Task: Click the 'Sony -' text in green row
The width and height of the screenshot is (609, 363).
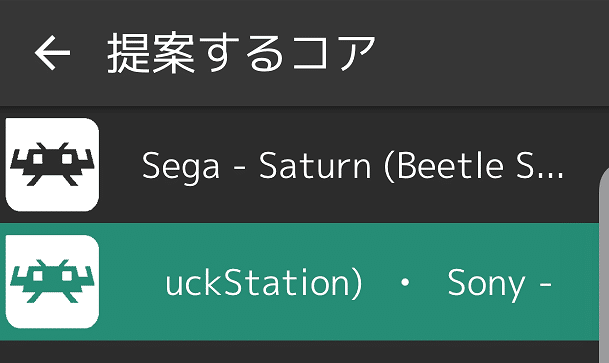Action: pos(499,284)
